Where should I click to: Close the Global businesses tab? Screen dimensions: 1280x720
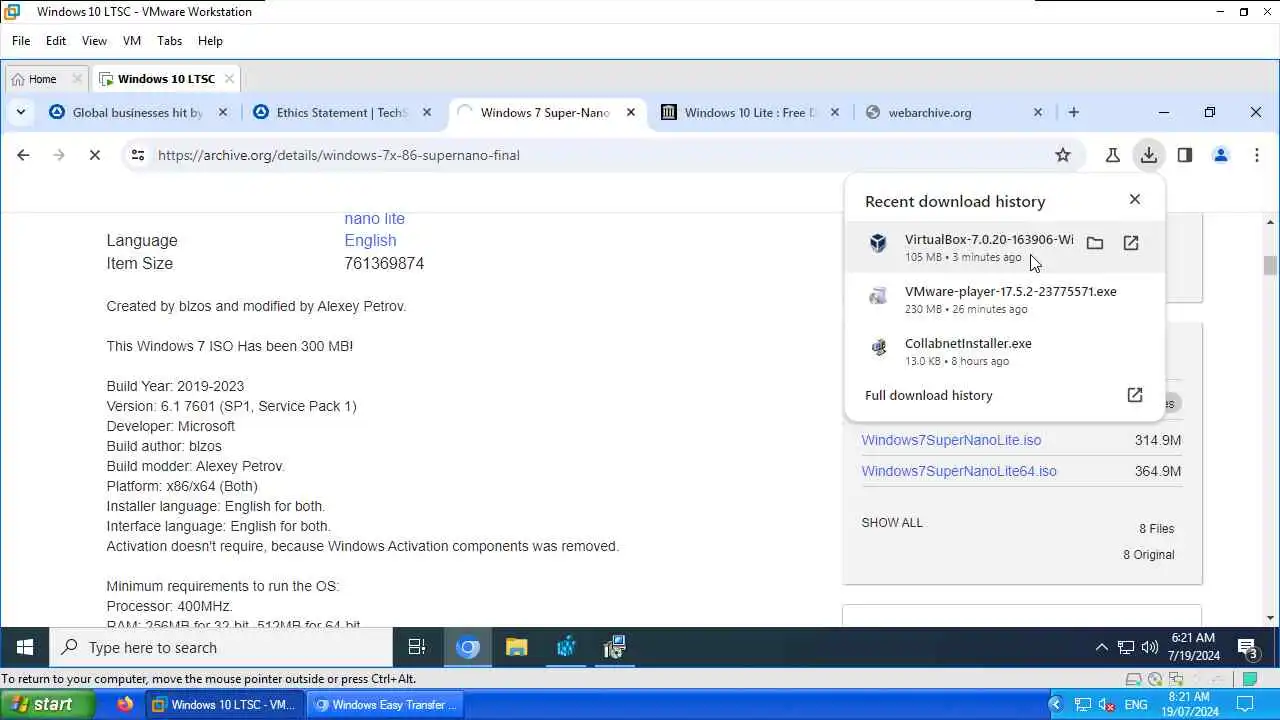click(223, 112)
